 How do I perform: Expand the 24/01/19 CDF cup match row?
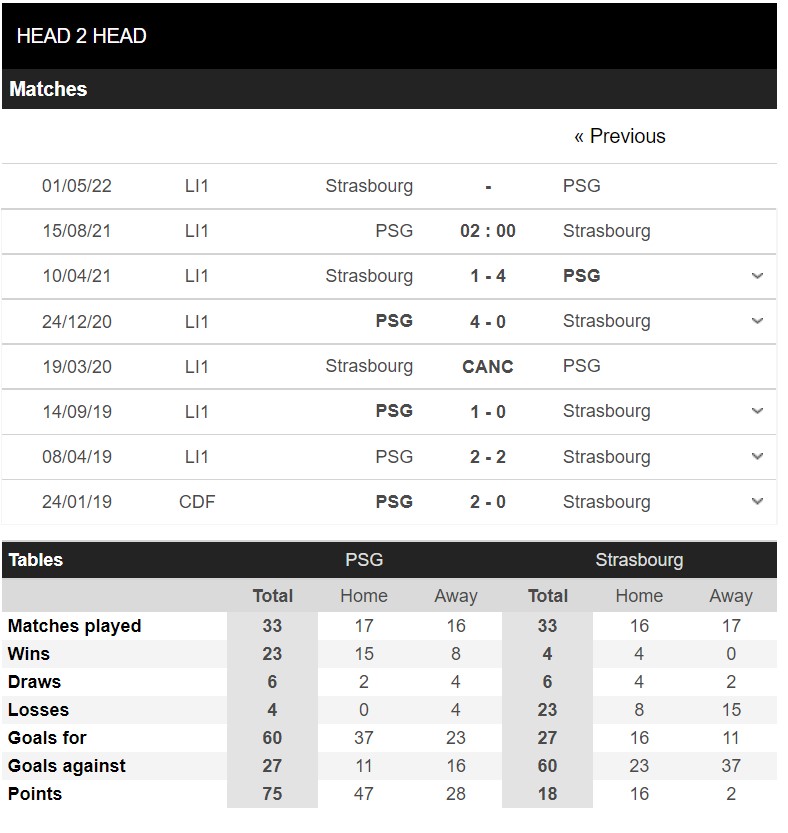[757, 501]
